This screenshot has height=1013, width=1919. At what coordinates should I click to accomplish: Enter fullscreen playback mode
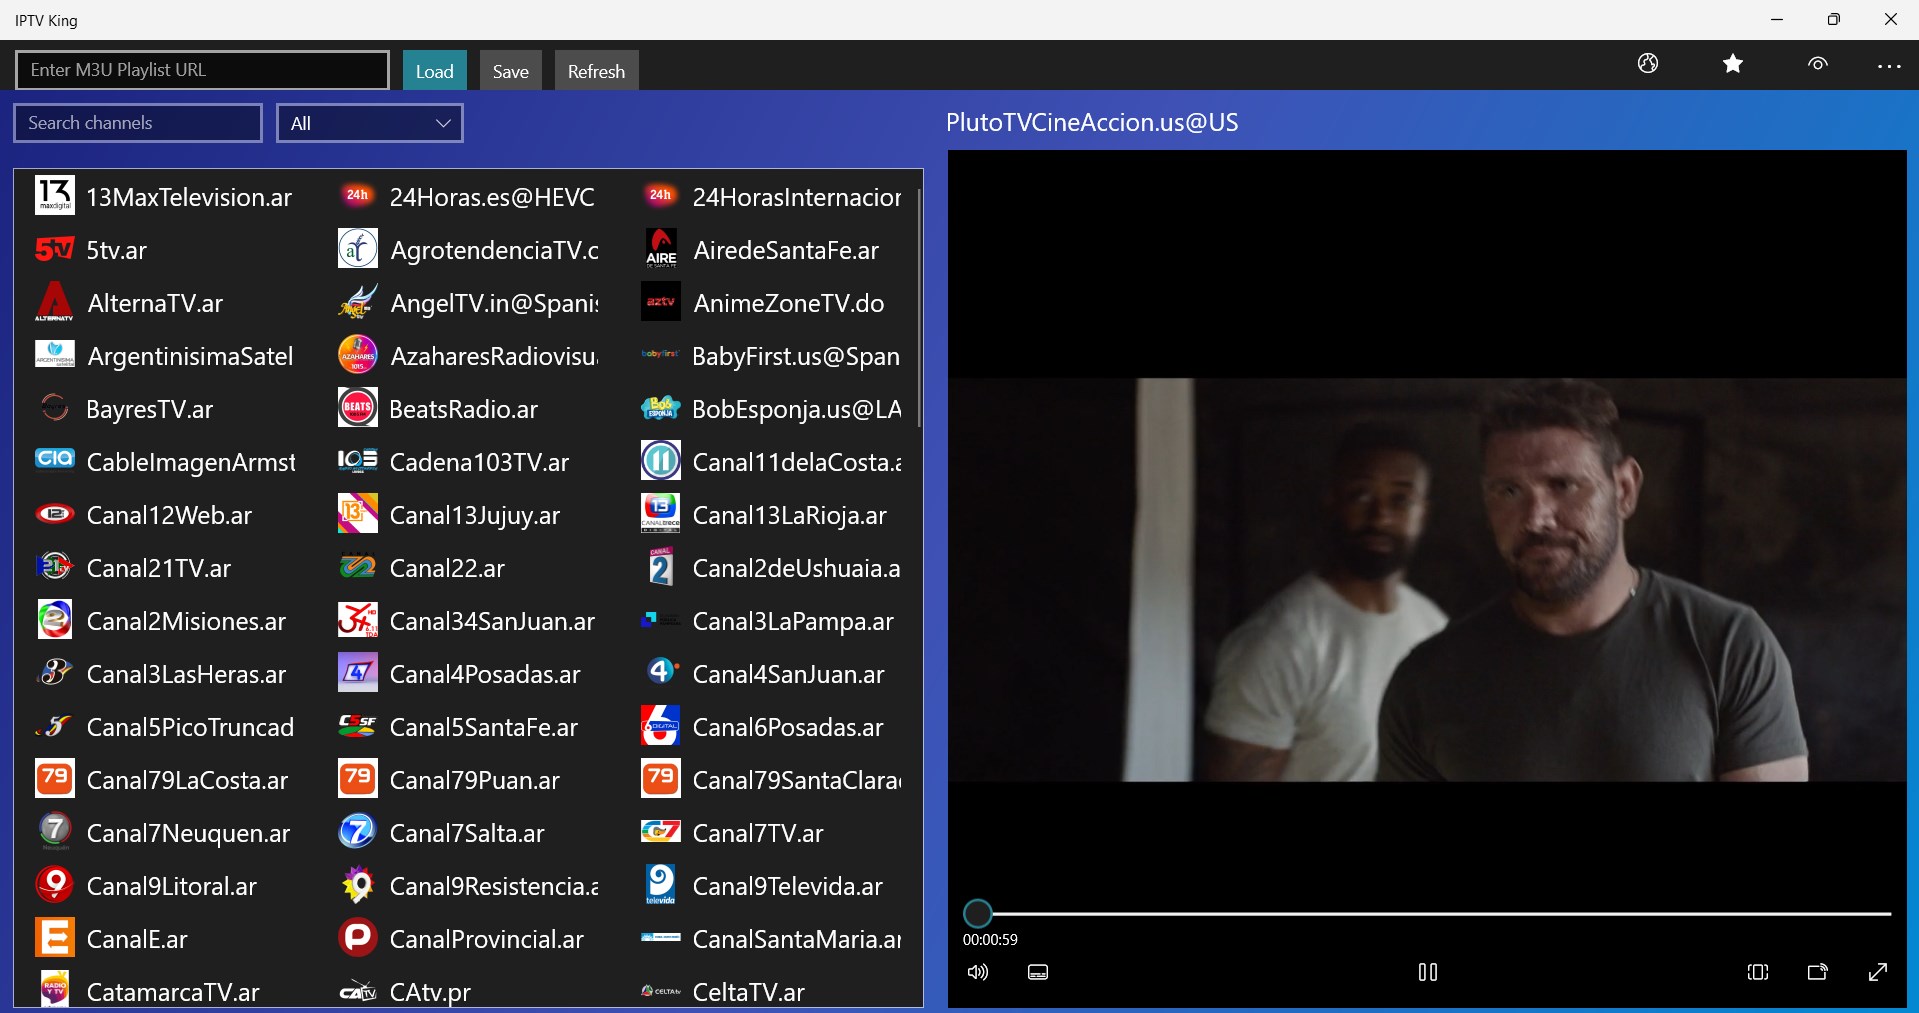(x=1878, y=972)
